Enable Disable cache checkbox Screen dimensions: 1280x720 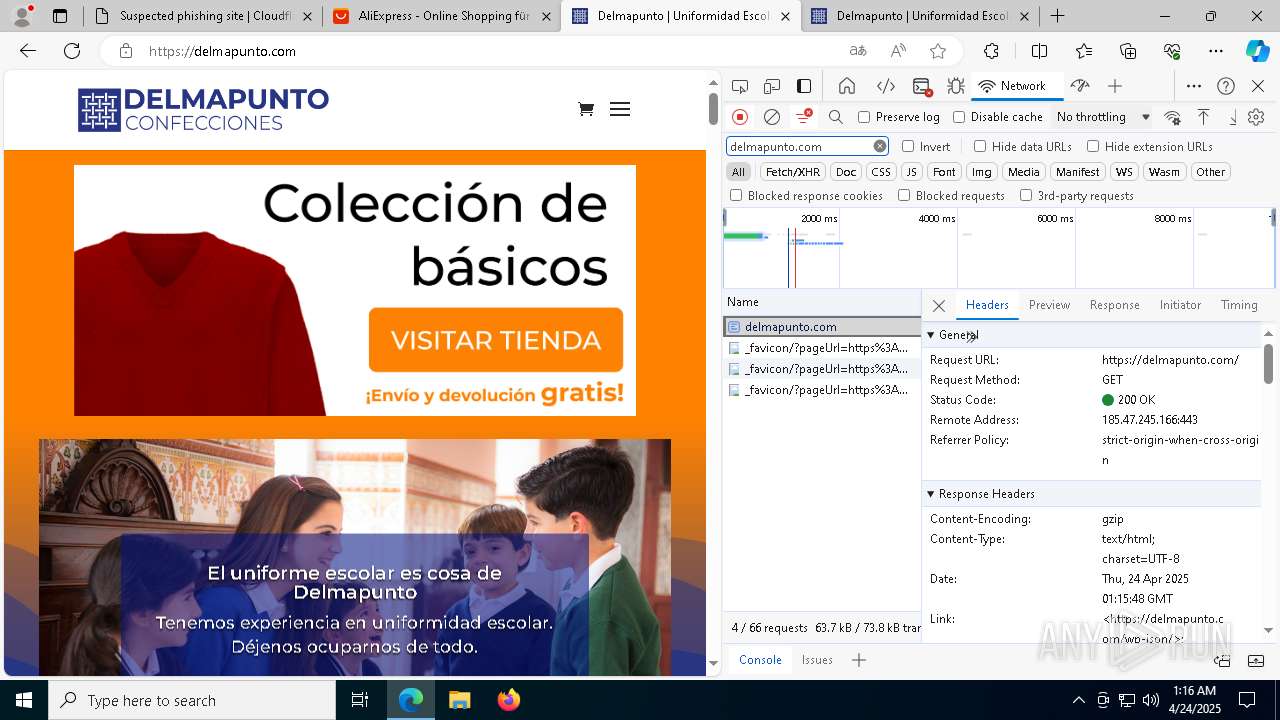[959, 117]
